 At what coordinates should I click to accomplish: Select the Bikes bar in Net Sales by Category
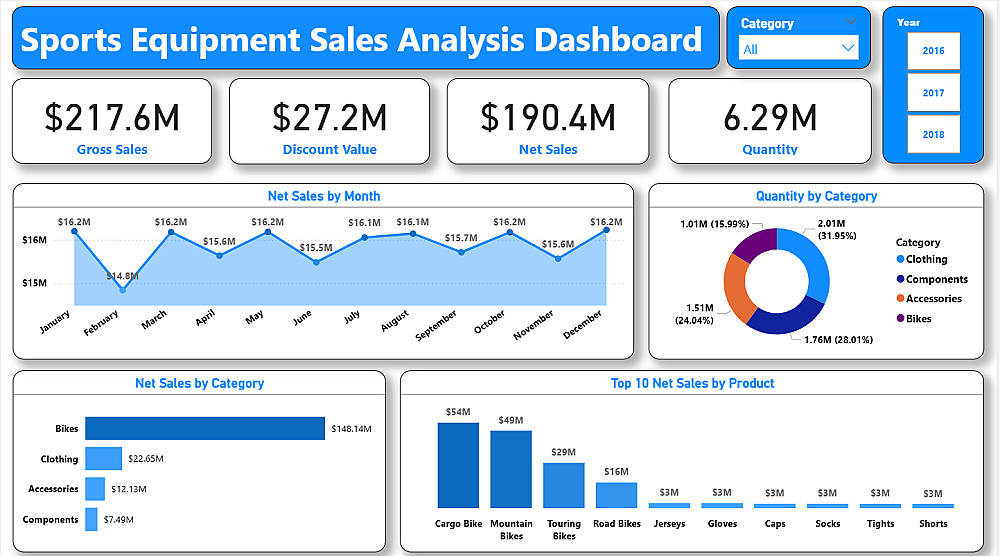(205, 428)
